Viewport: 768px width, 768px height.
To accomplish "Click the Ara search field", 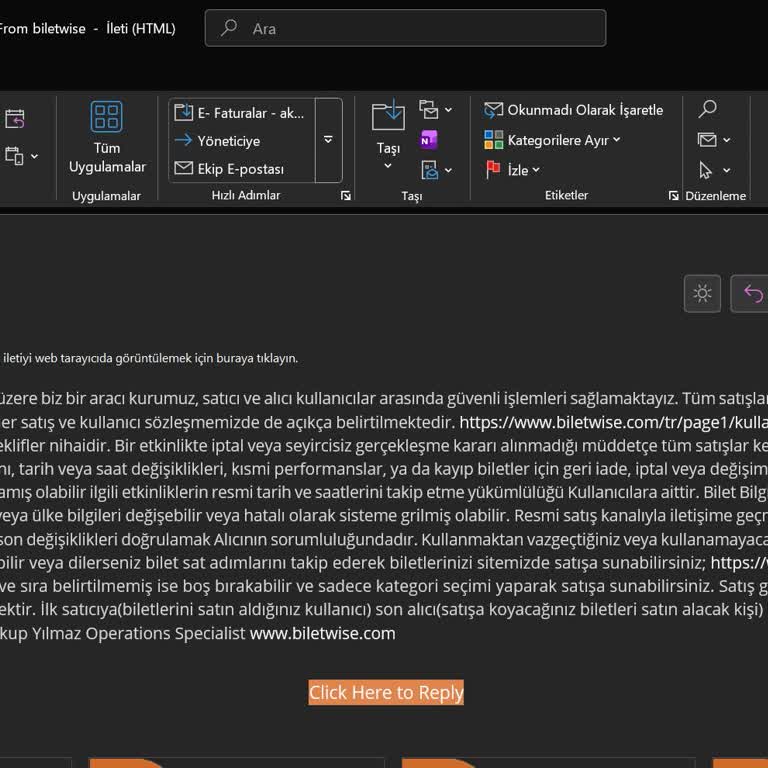I will click(405, 28).
